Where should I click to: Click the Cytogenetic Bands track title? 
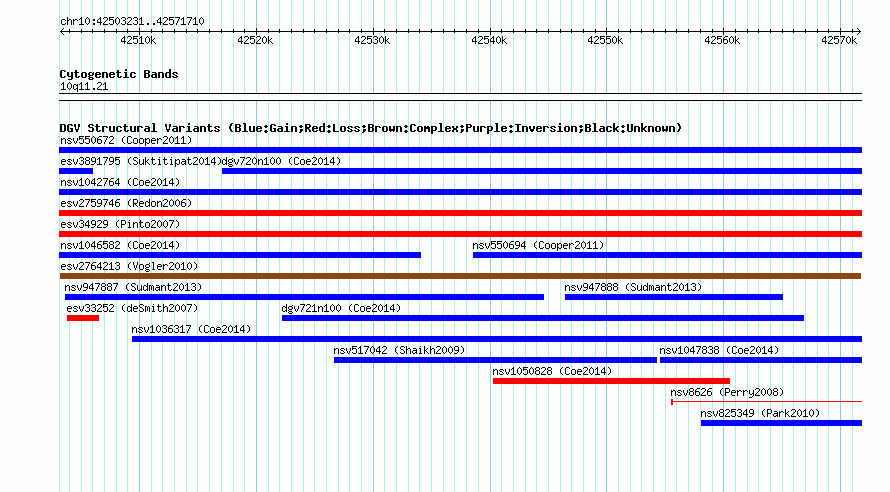coord(119,74)
